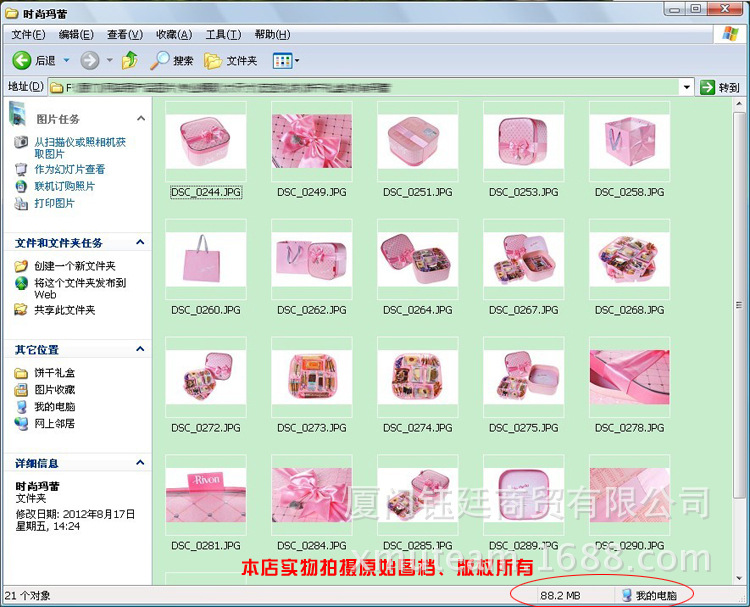
Task: Open 饼干礼盒 folder link
Action: 55,373
